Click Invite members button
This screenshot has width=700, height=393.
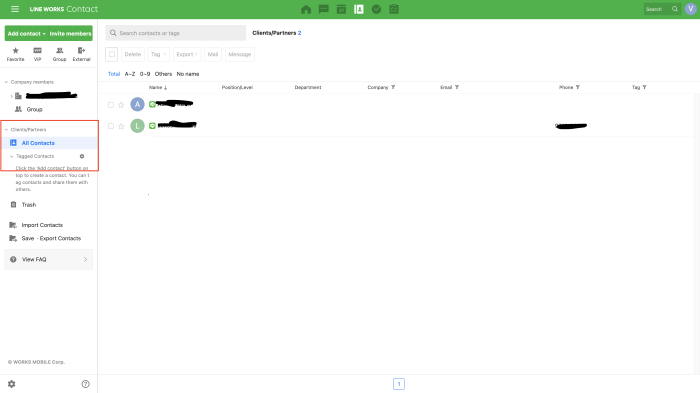pos(71,33)
